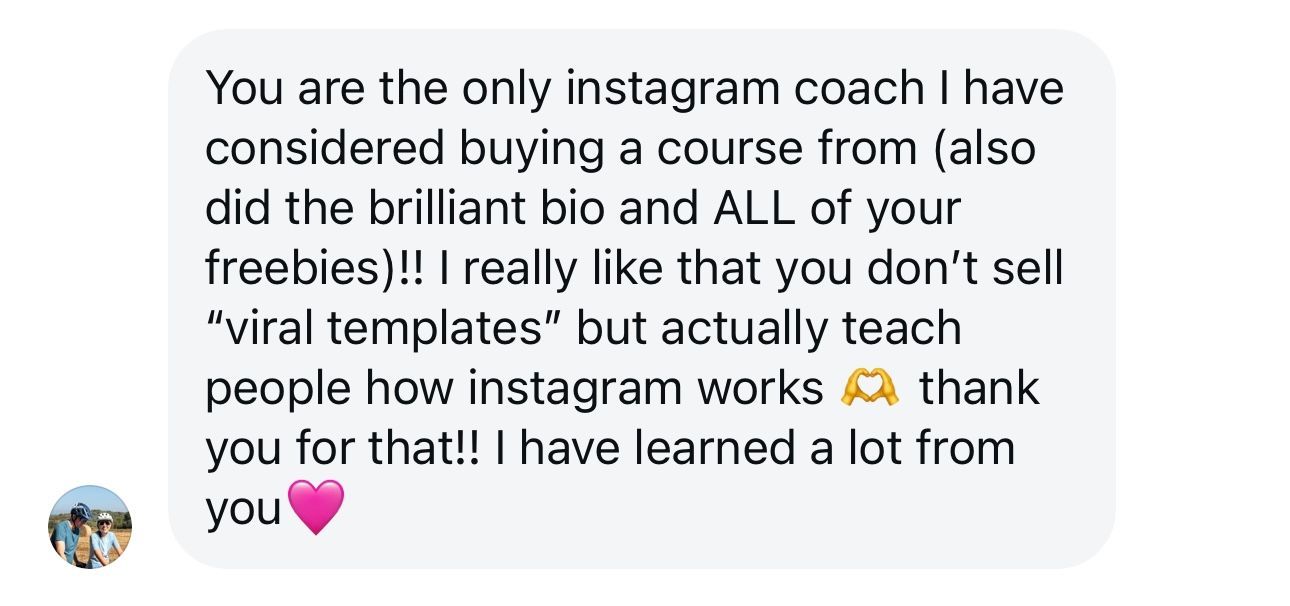
Task: Tap the heart hands emoji
Action: point(868,388)
